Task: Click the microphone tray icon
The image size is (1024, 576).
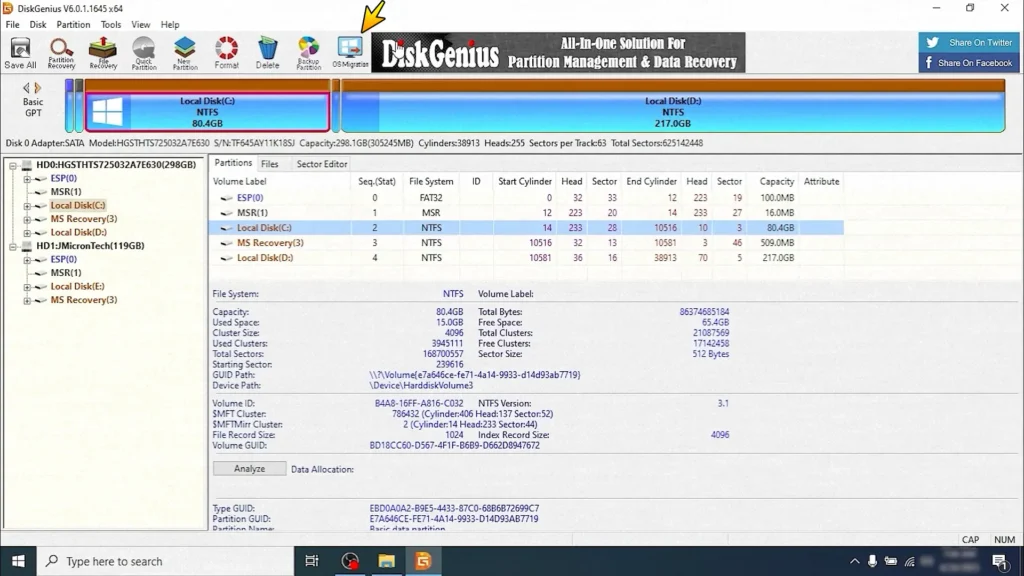Action: [x=872, y=561]
